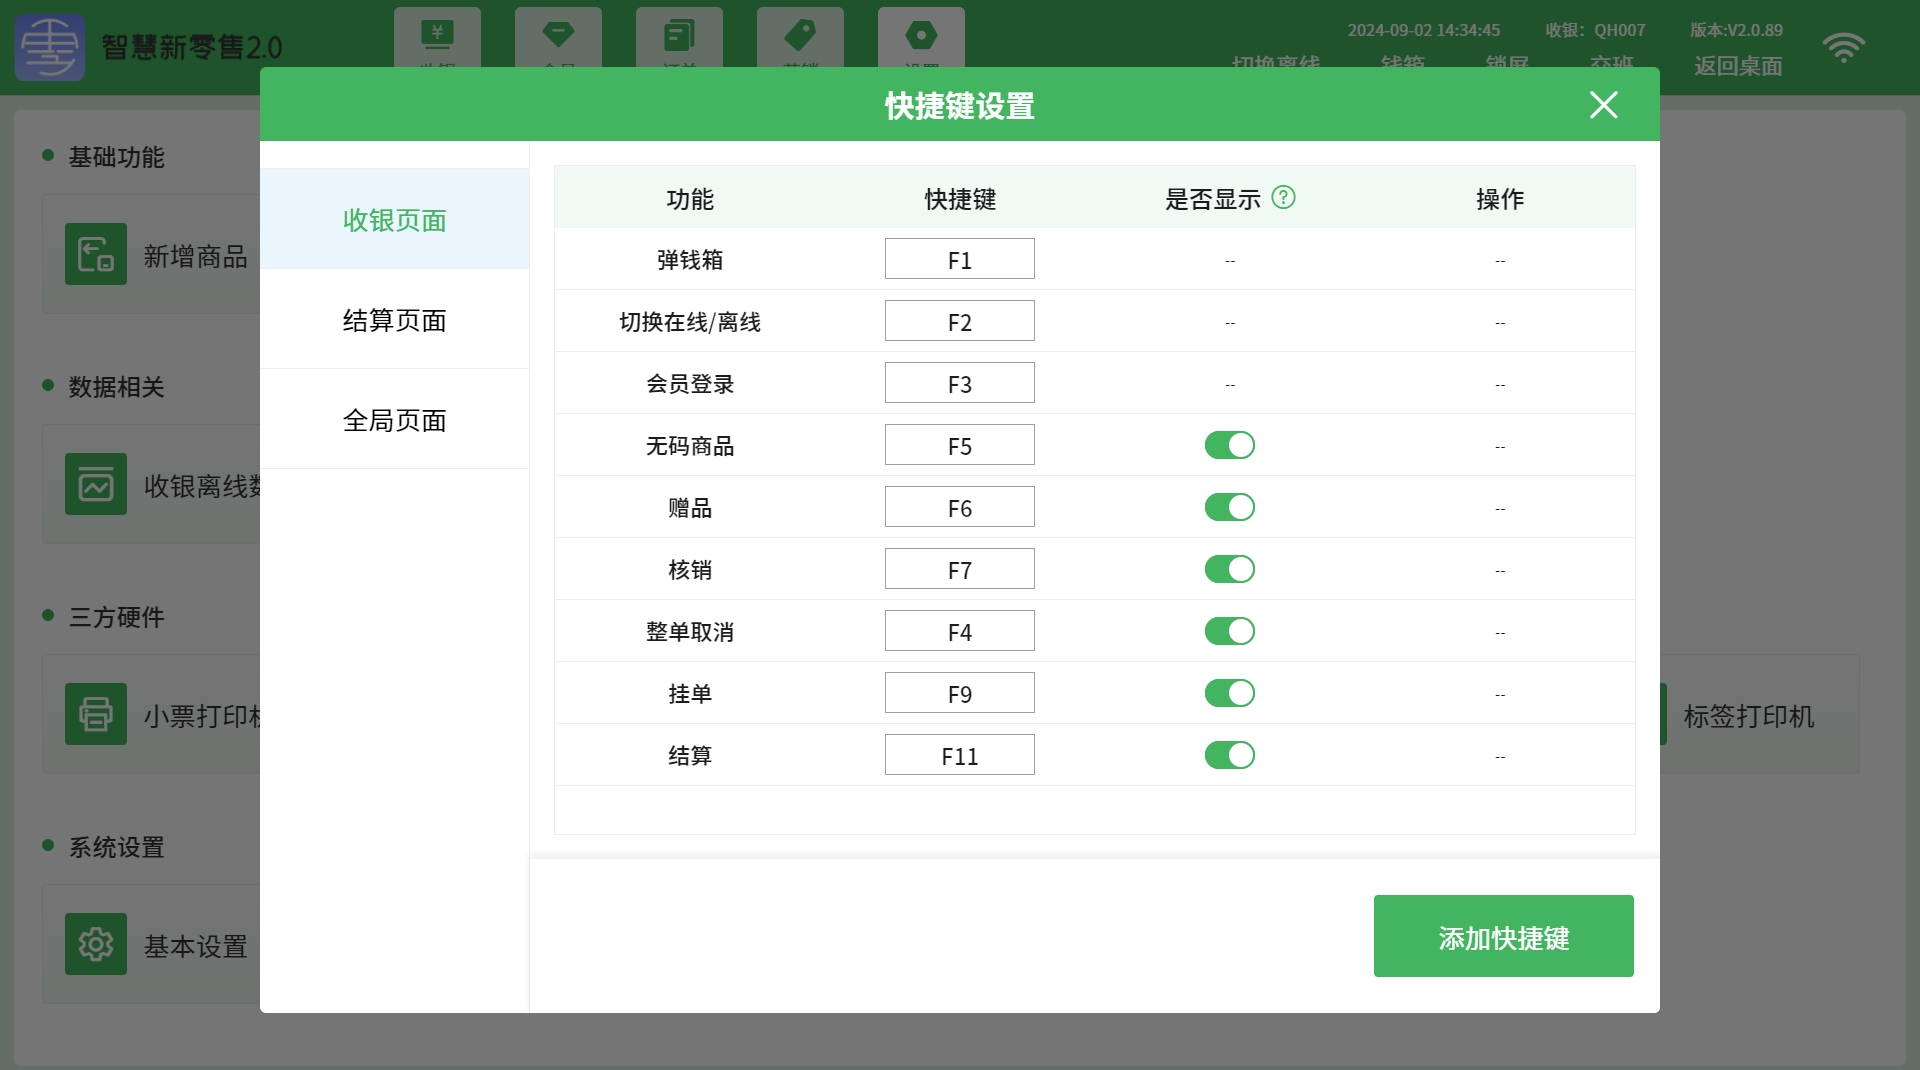This screenshot has width=1920, height=1070.
Task: Click the 弹钱箱 function name
Action: (x=690, y=260)
